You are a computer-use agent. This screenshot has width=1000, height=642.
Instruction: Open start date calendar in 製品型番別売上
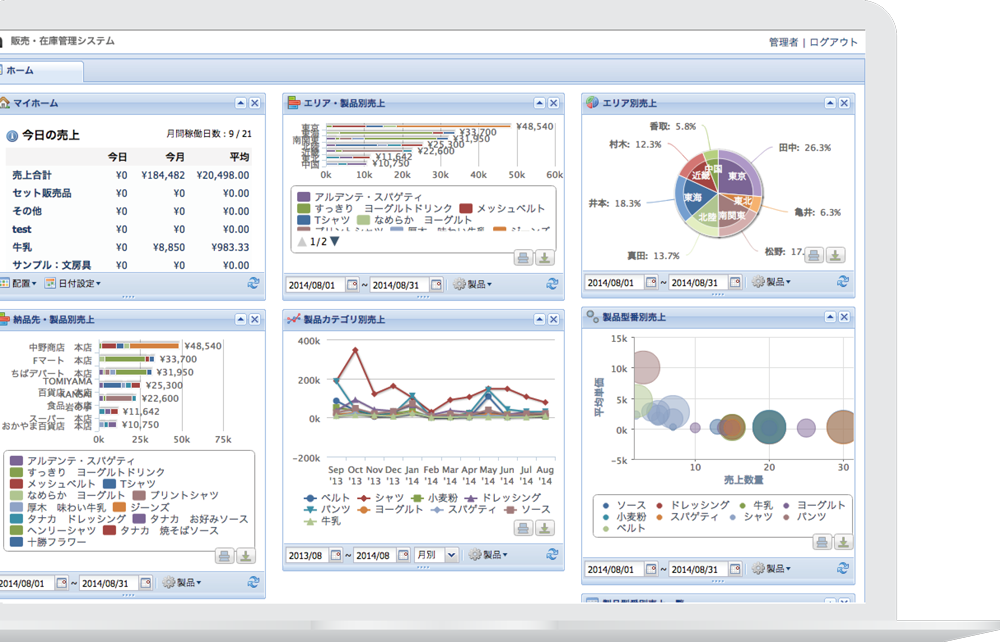[651, 569]
